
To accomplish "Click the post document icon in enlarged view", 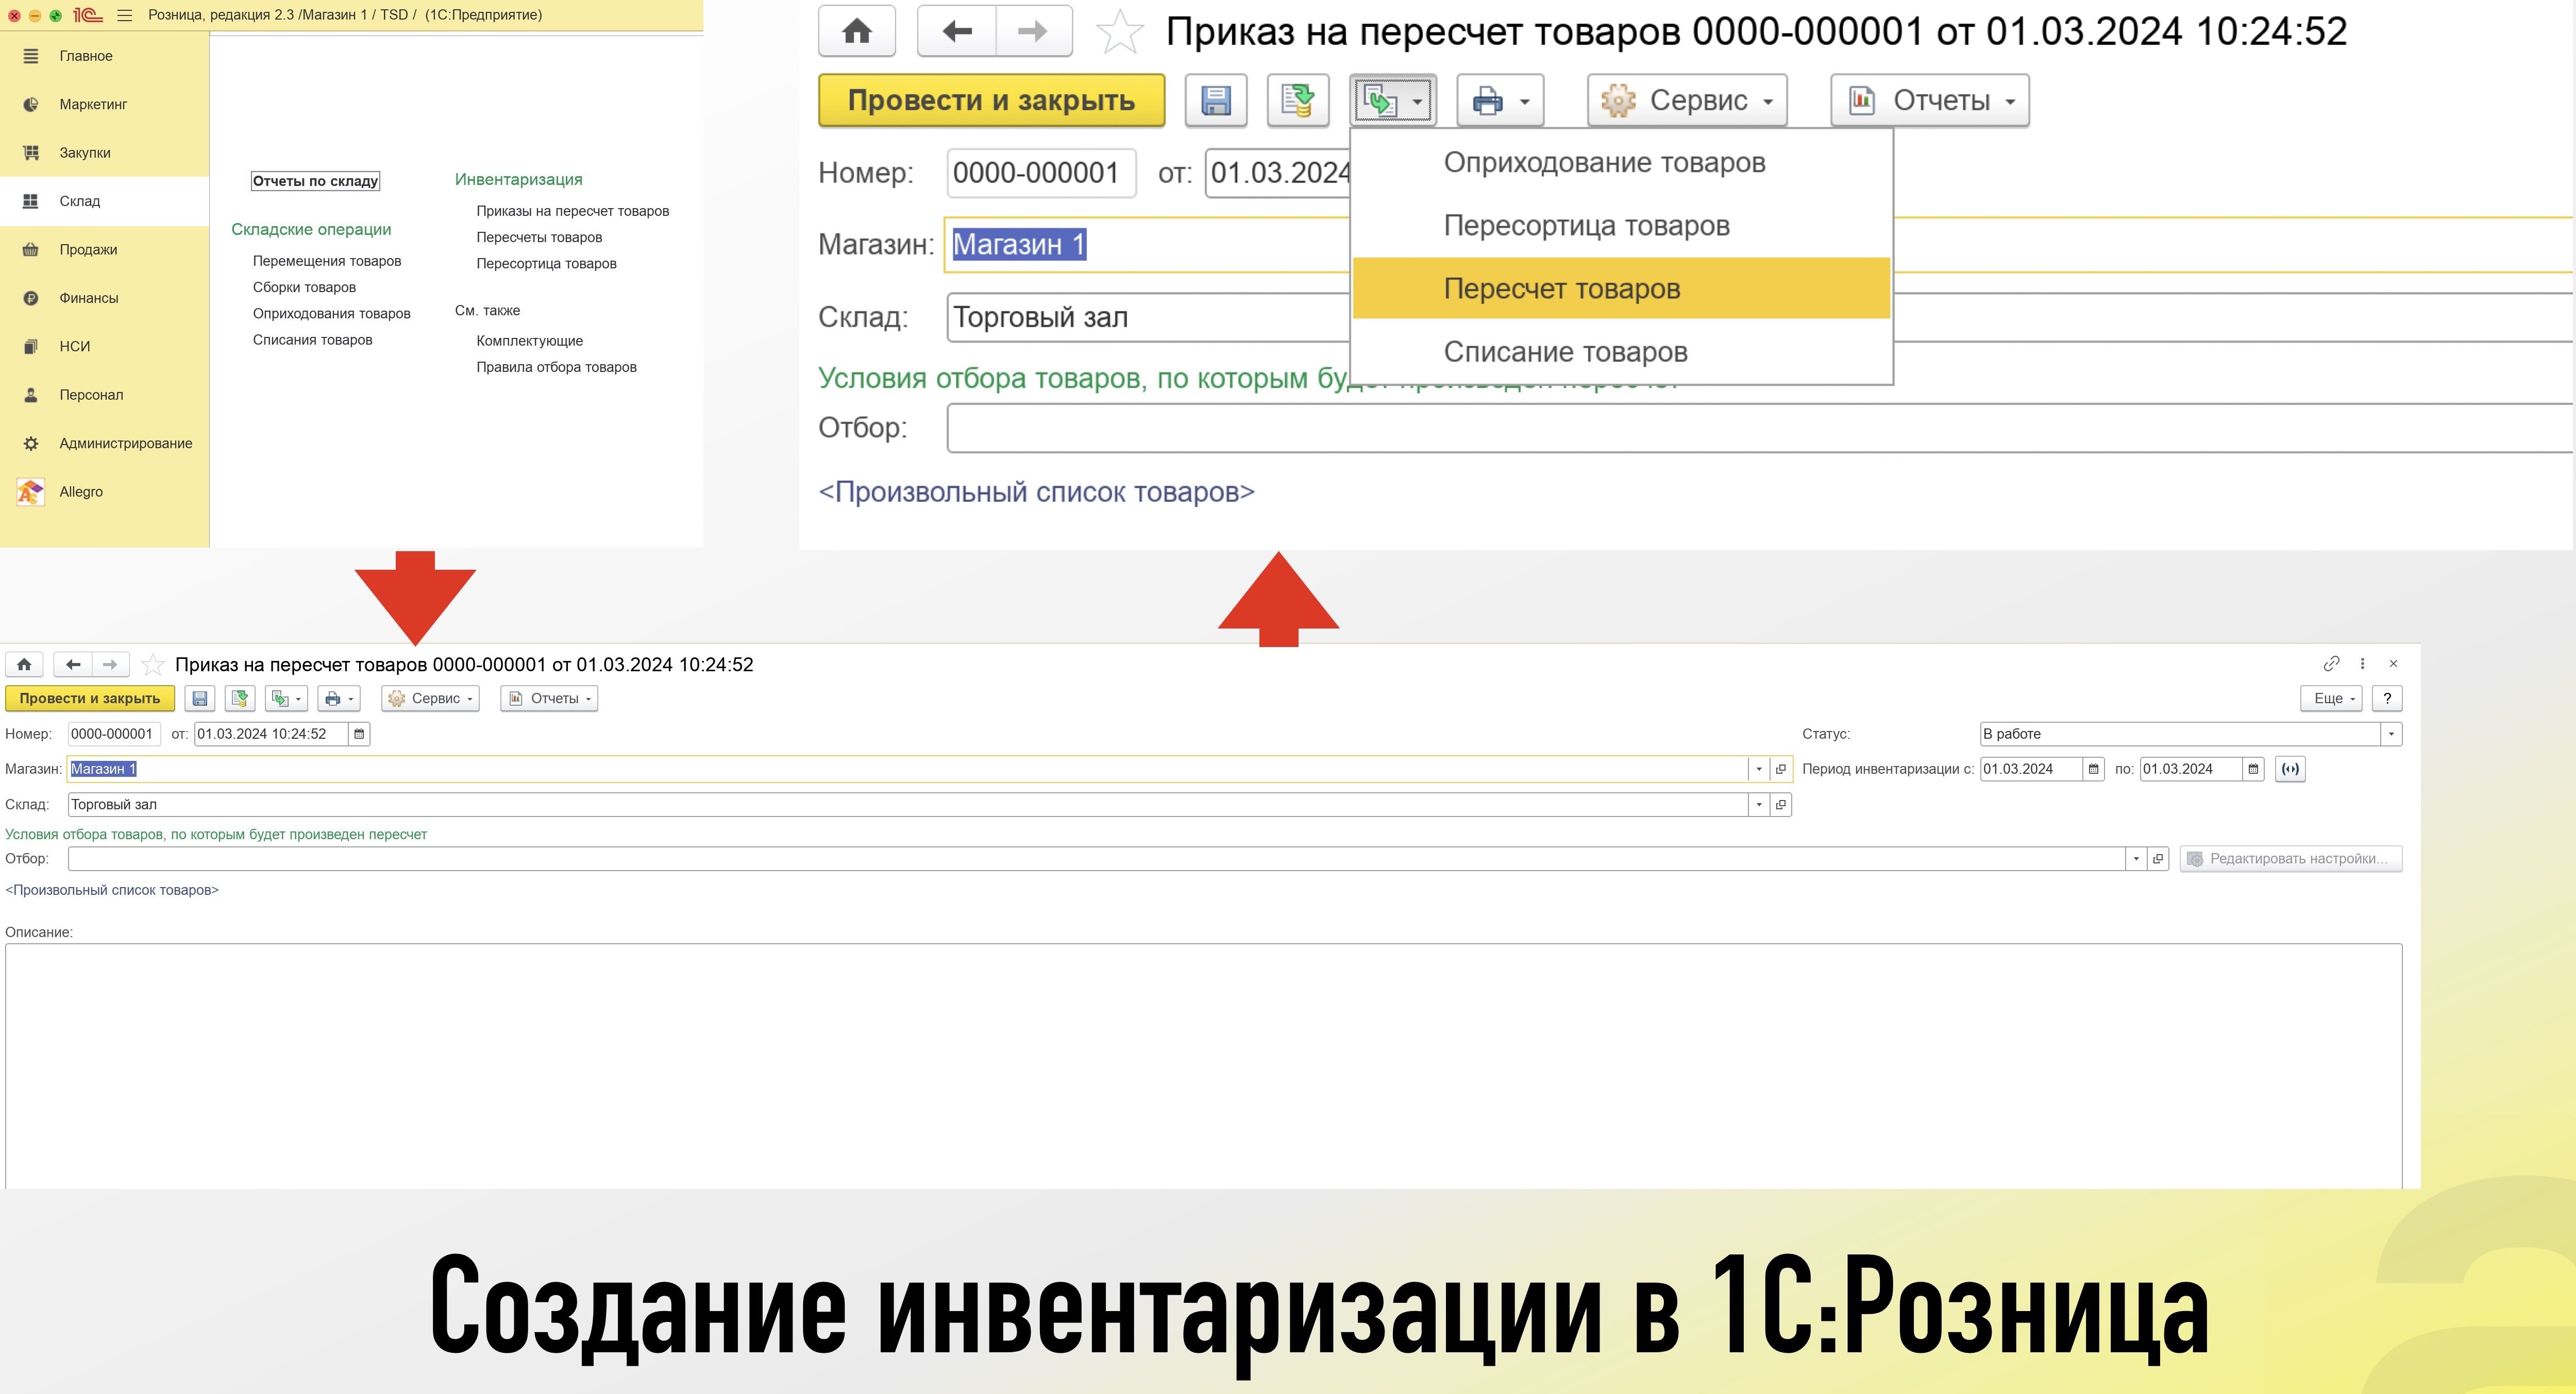I will 1298,100.
